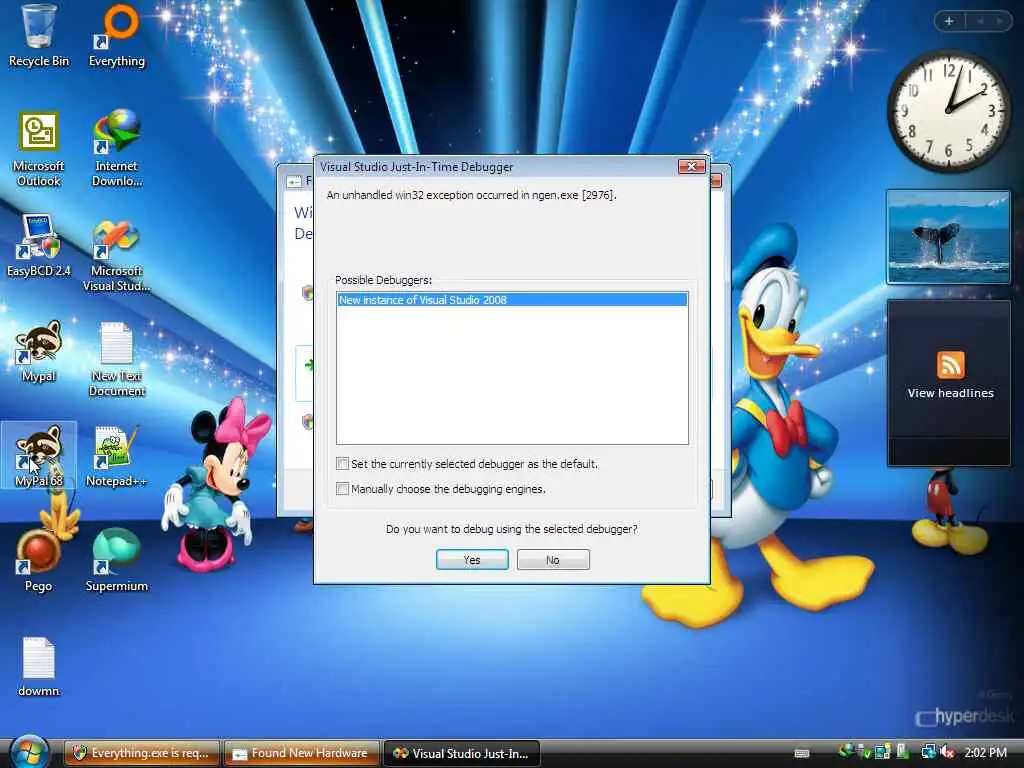The height and width of the screenshot is (768, 1024).
Task: Click the muted volume tray icon
Action: click(x=948, y=752)
